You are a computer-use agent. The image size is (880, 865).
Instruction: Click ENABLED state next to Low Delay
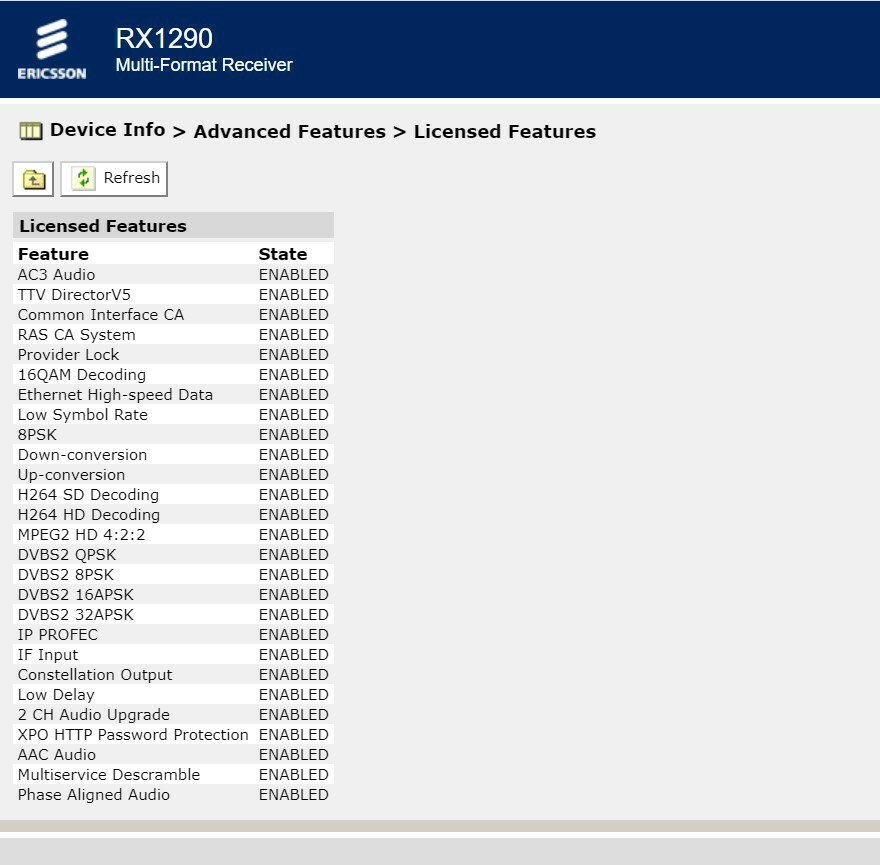(293, 695)
